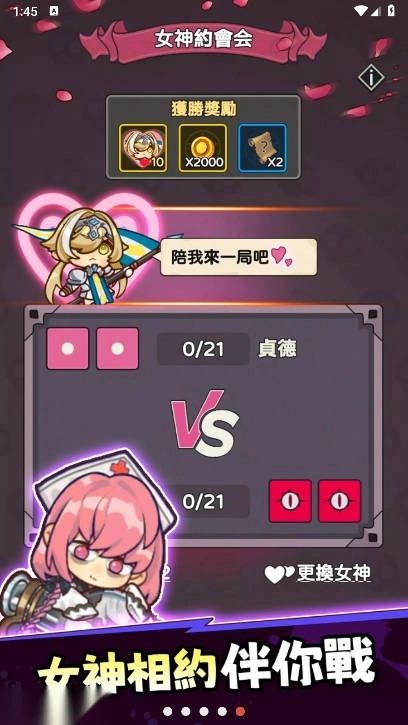Image resolution: width=408 pixels, height=725 pixels.
Task: Select the gold coin X2000 reward
Action: [x=203, y=148]
